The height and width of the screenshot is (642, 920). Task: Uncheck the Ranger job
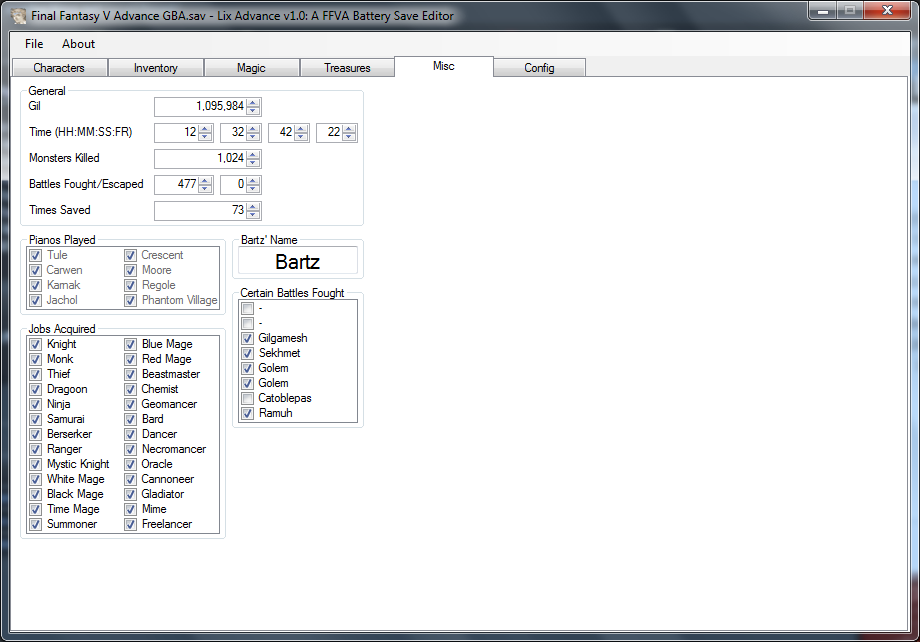36,450
